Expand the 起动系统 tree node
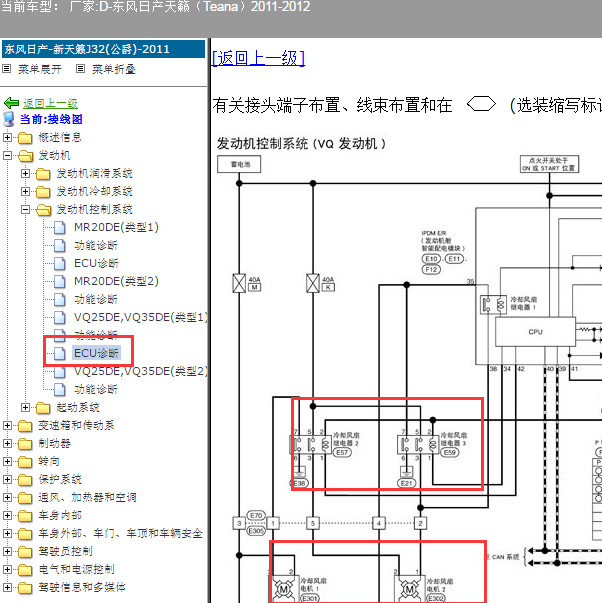 26,407
